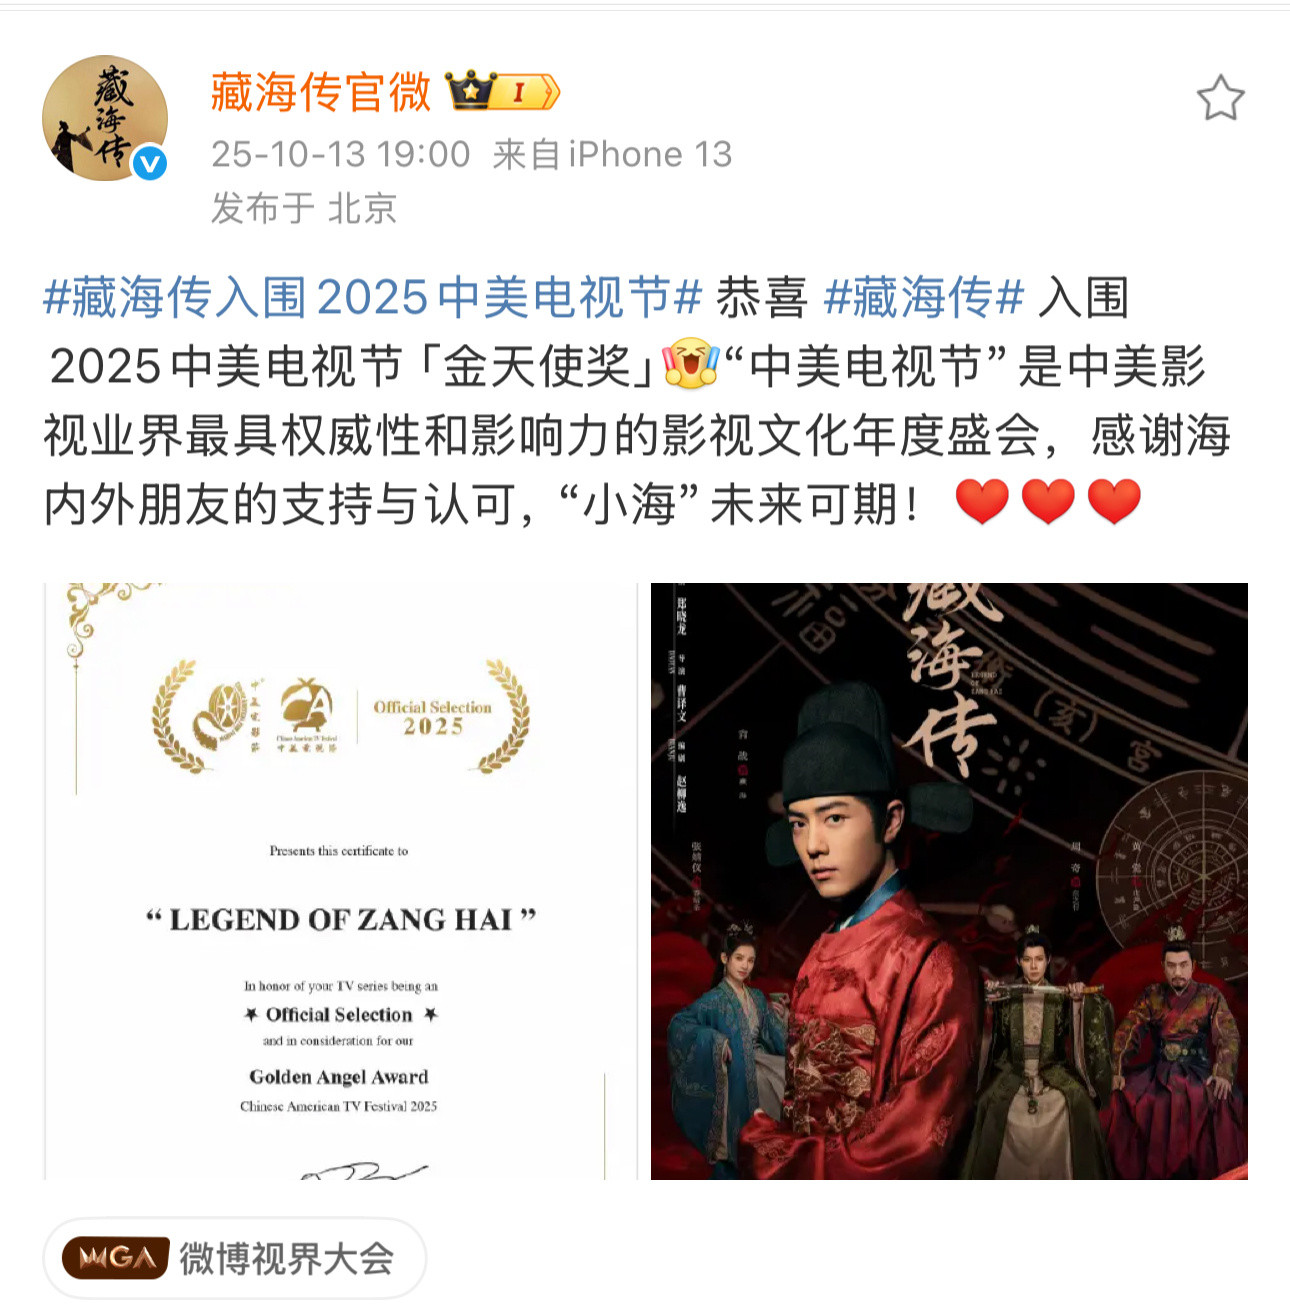1290x1316 pixels.
Task: Open the #藏海传# hashtag link
Action: click(924, 297)
